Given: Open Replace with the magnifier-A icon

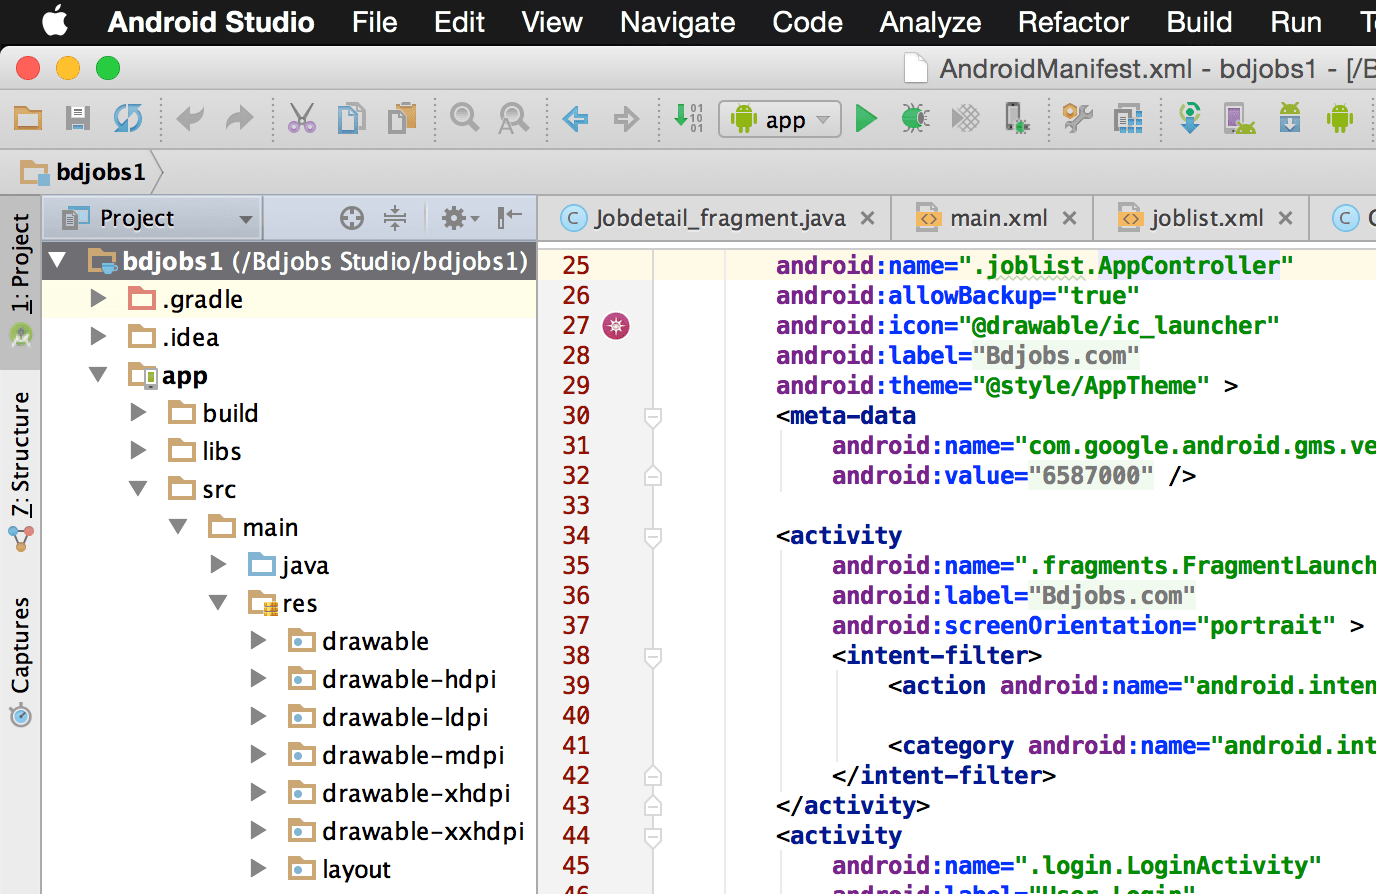Looking at the screenshot, I should 514,119.
